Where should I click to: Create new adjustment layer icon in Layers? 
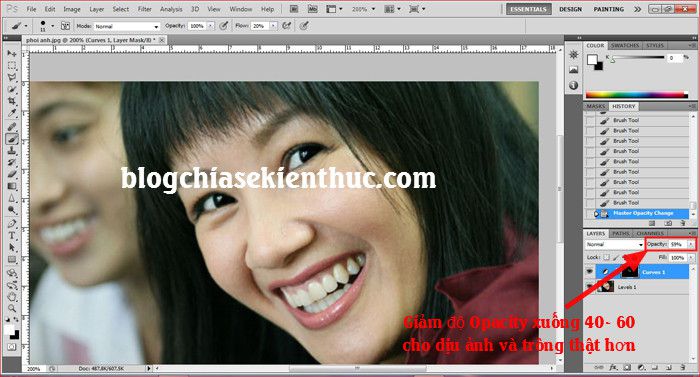click(641, 368)
